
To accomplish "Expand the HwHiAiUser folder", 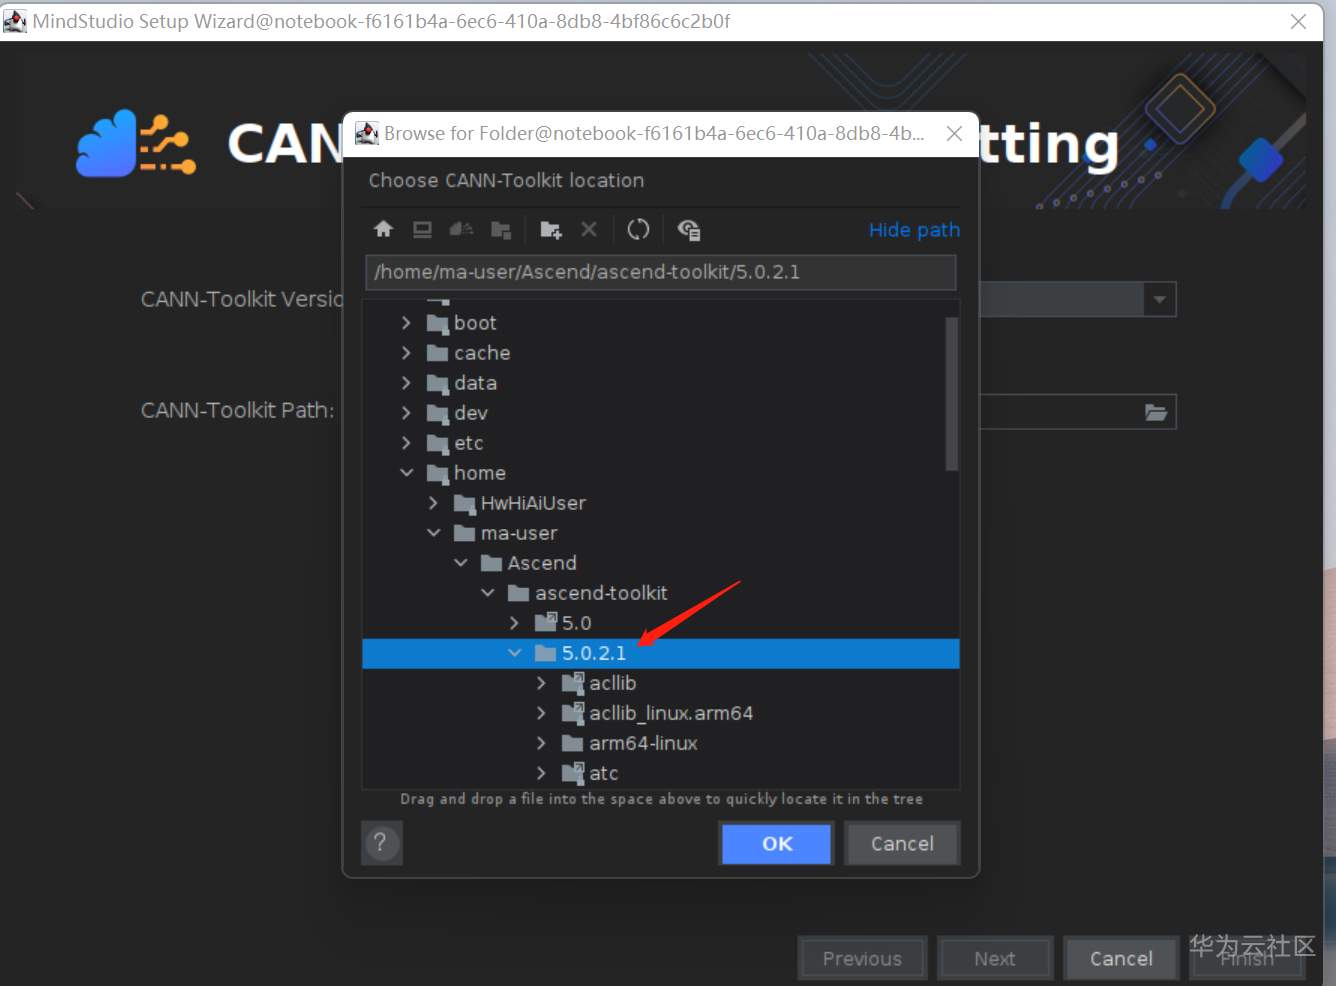I will click(432, 503).
